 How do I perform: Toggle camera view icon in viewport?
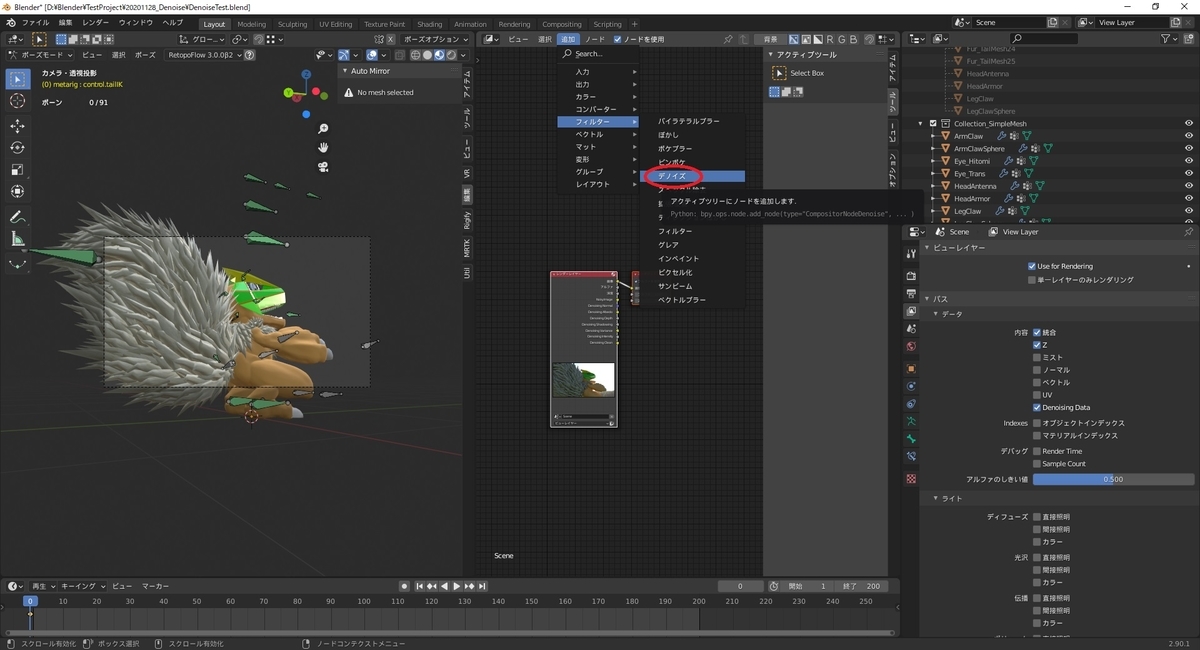[x=324, y=166]
